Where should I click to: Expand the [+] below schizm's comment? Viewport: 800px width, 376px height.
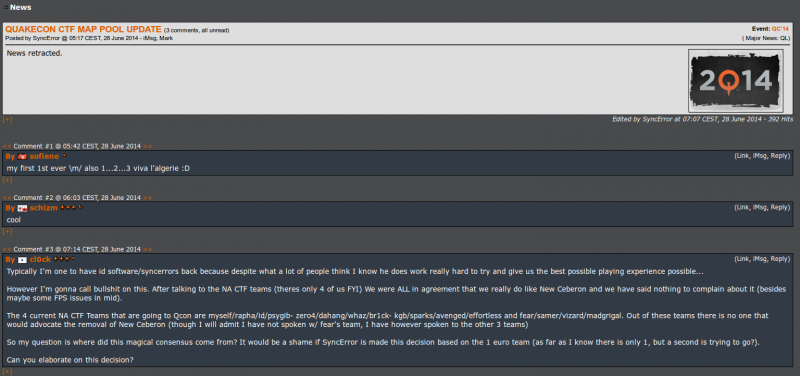pos(7,232)
